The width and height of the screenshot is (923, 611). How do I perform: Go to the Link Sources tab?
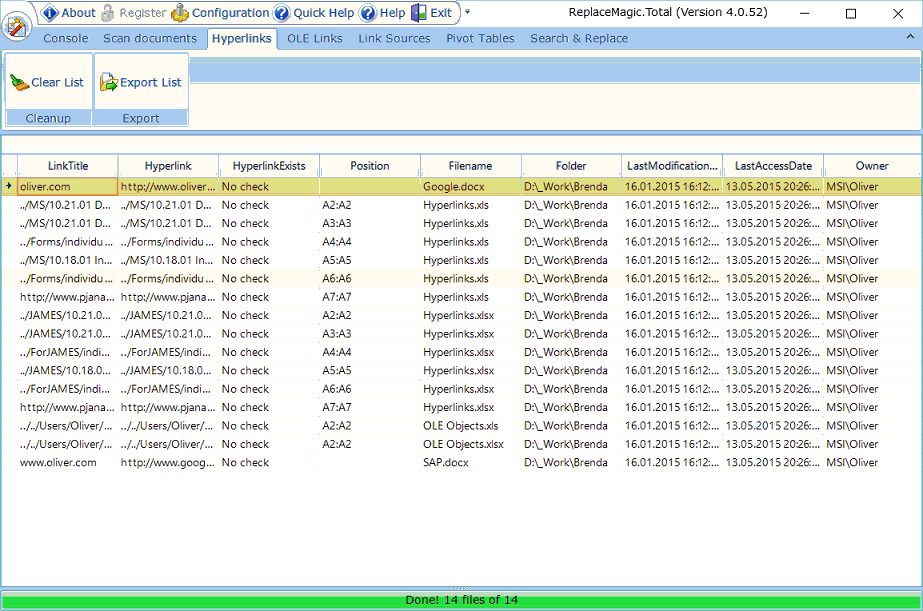coord(394,38)
